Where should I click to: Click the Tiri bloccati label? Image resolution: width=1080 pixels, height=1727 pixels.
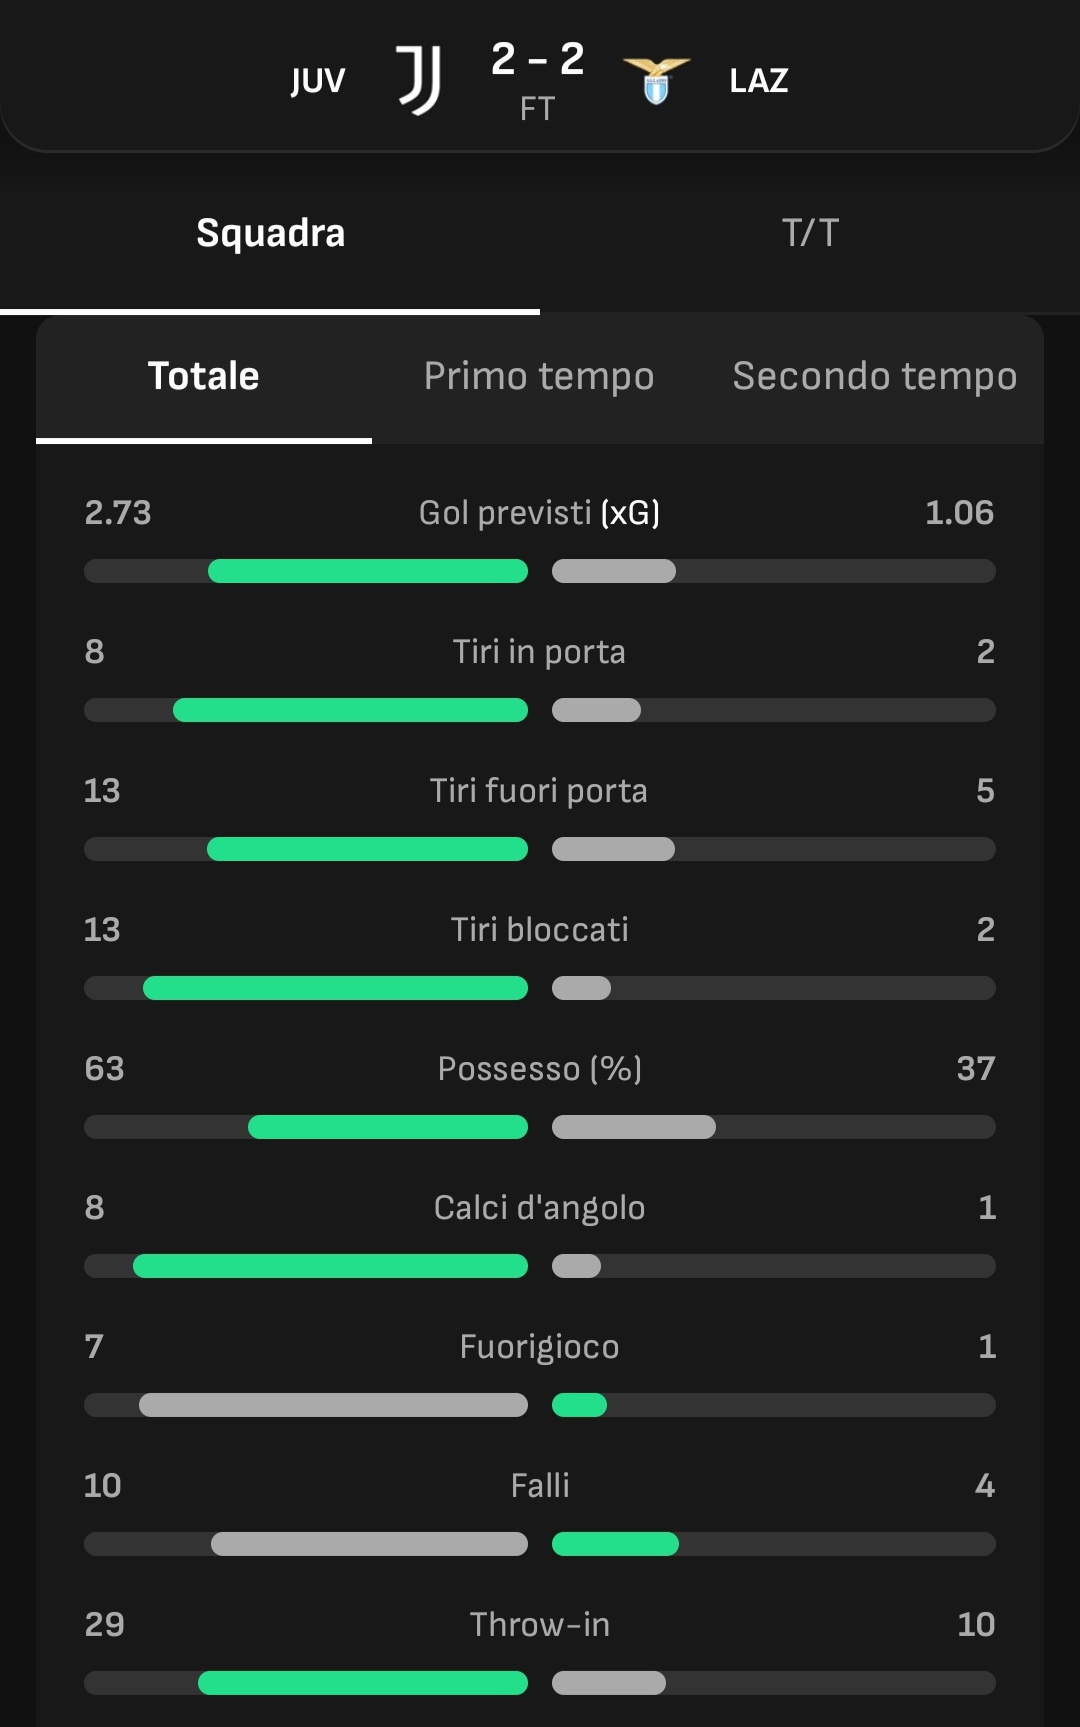coord(539,930)
